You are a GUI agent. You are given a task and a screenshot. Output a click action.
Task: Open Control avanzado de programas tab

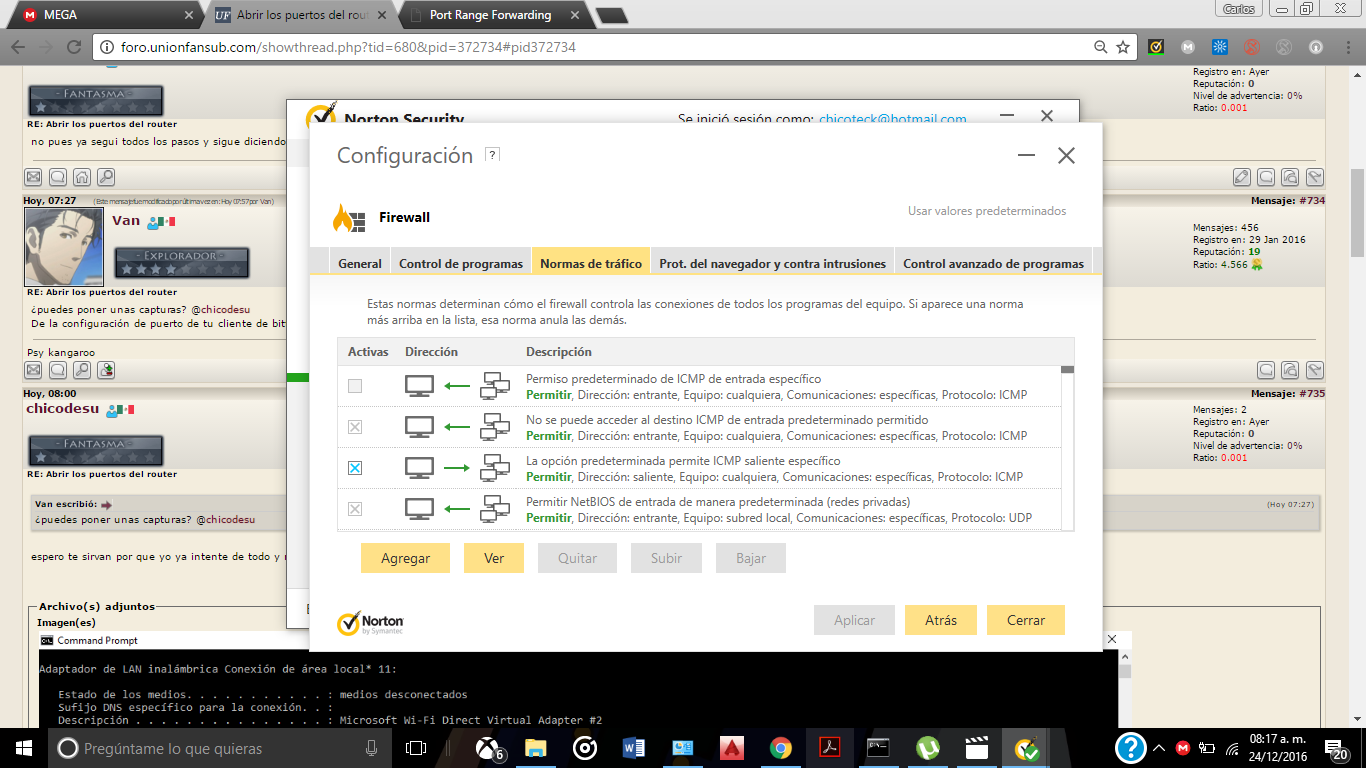[x=993, y=264]
